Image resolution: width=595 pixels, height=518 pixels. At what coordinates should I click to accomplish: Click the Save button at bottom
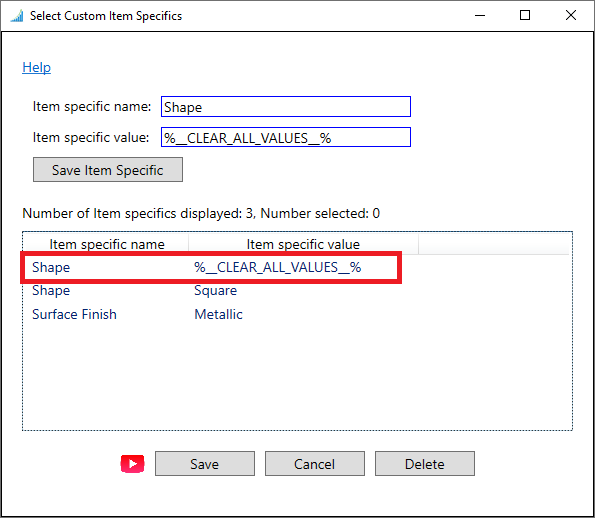point(205,463)
